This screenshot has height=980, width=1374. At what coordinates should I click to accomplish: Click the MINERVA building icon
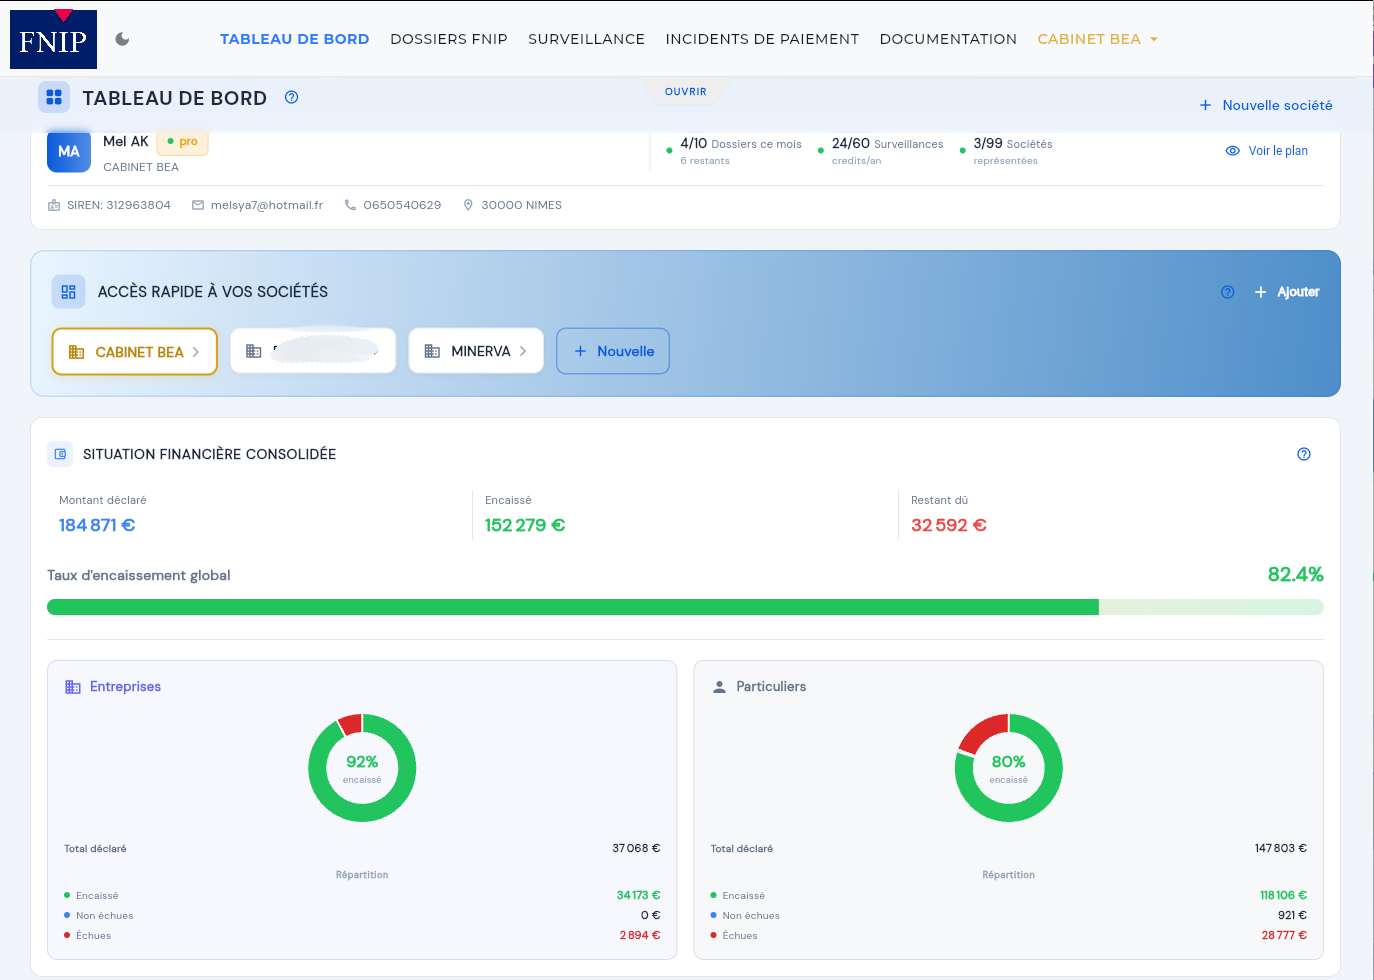coord(432,351)
